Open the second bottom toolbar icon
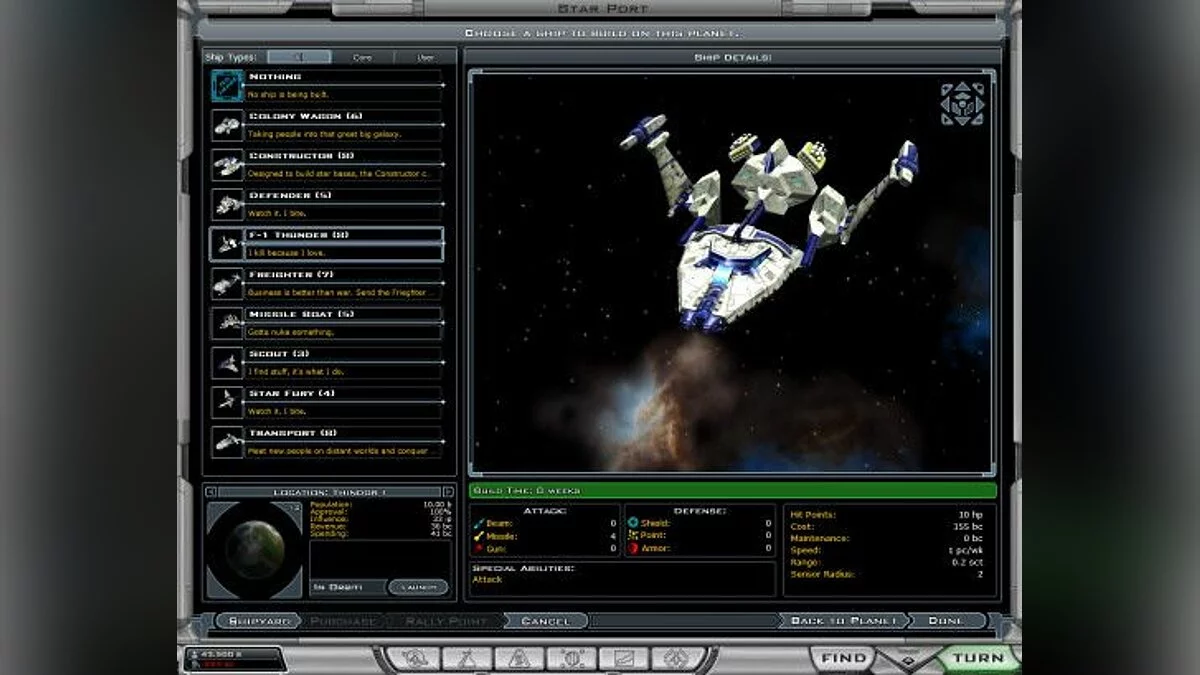This screenshot has width=1200, height=675. (x=466, y=658)
